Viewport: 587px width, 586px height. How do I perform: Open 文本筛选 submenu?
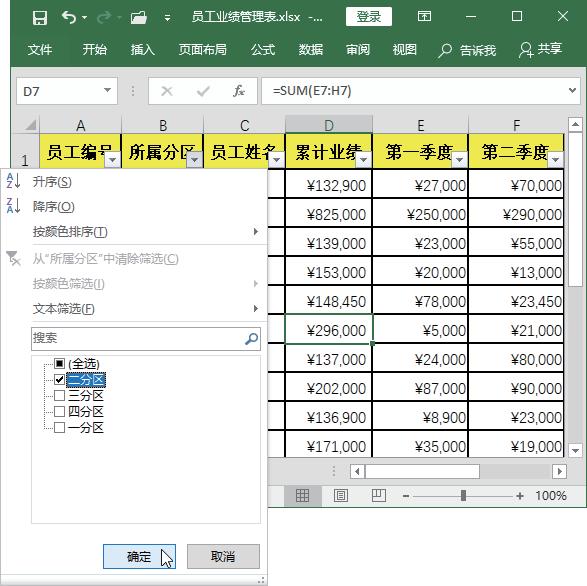[x=134, y=309]
